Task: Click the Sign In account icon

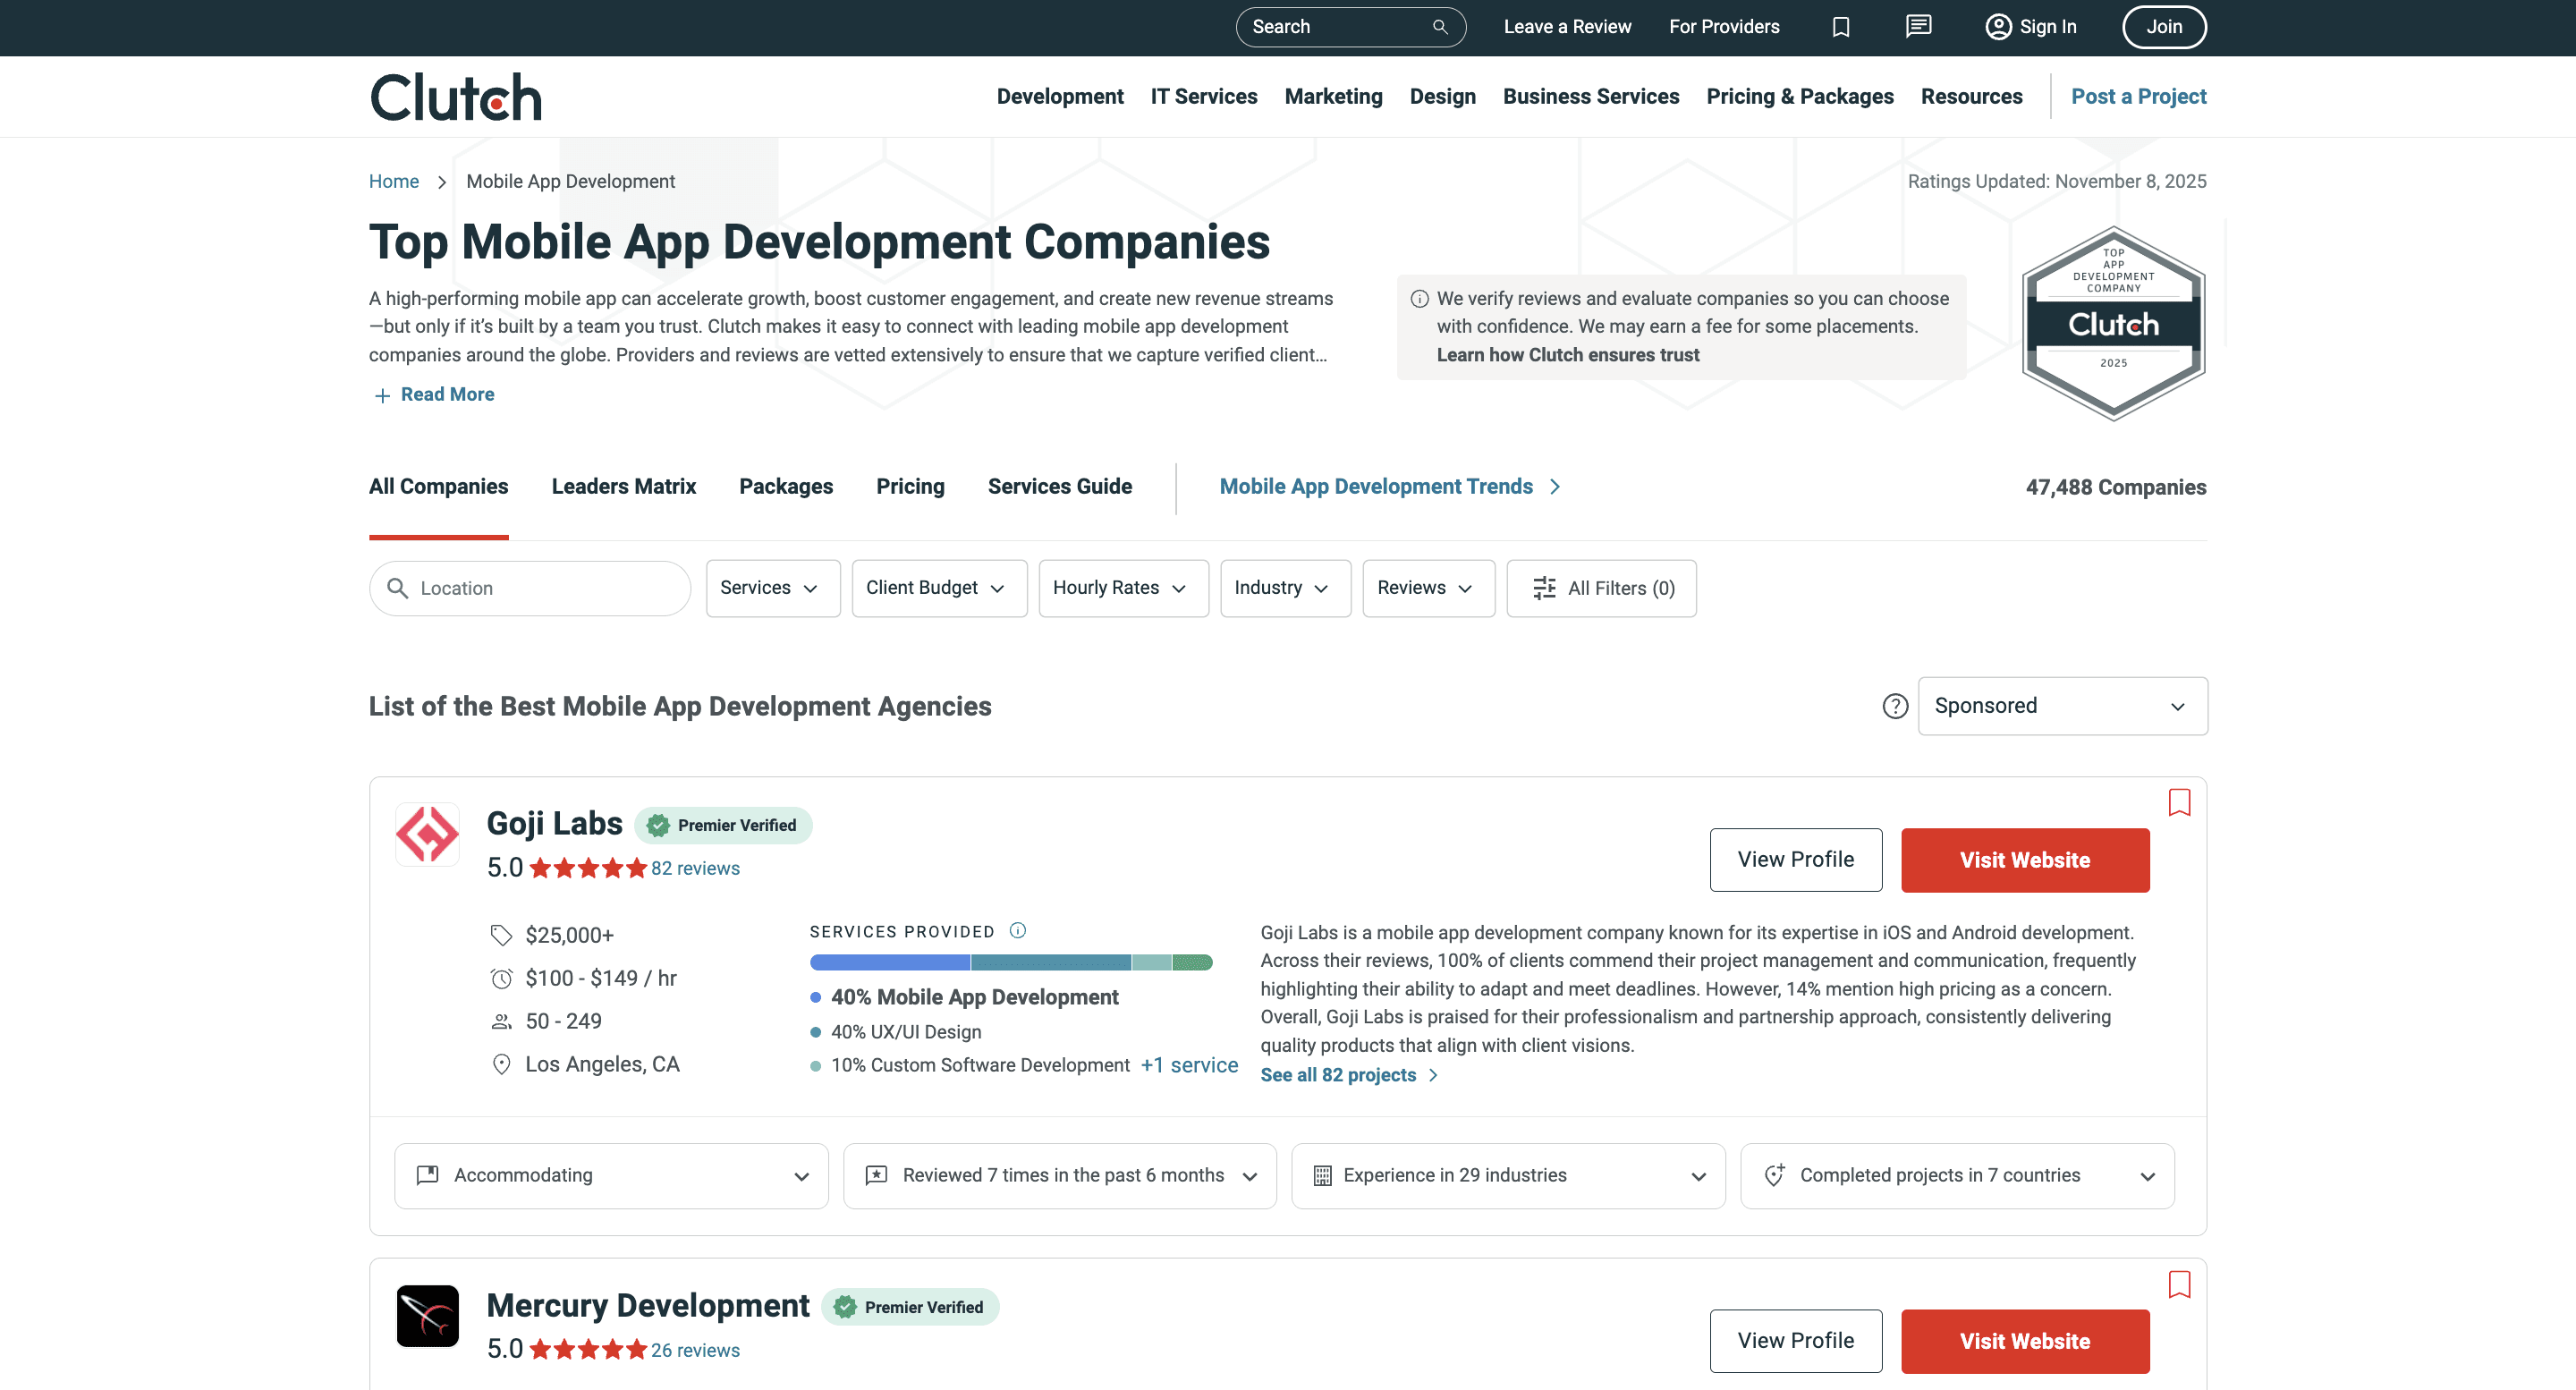Action: pos(2001,27)
